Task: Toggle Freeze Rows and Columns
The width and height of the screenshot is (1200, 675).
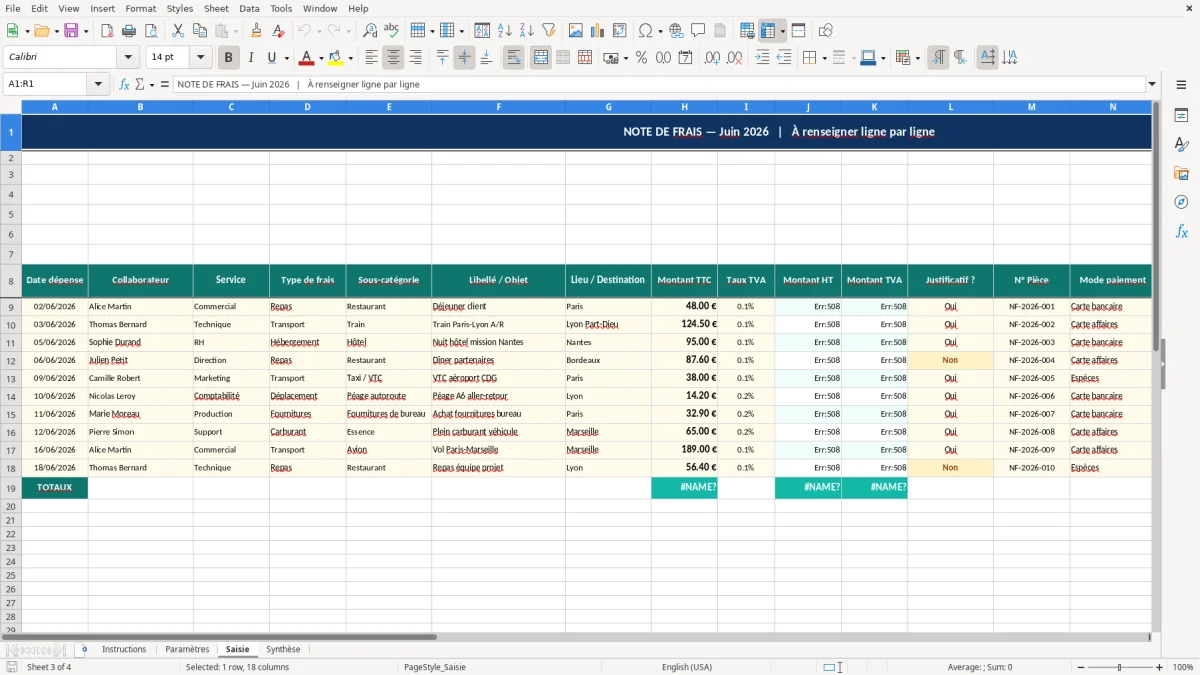Action: 768,31
